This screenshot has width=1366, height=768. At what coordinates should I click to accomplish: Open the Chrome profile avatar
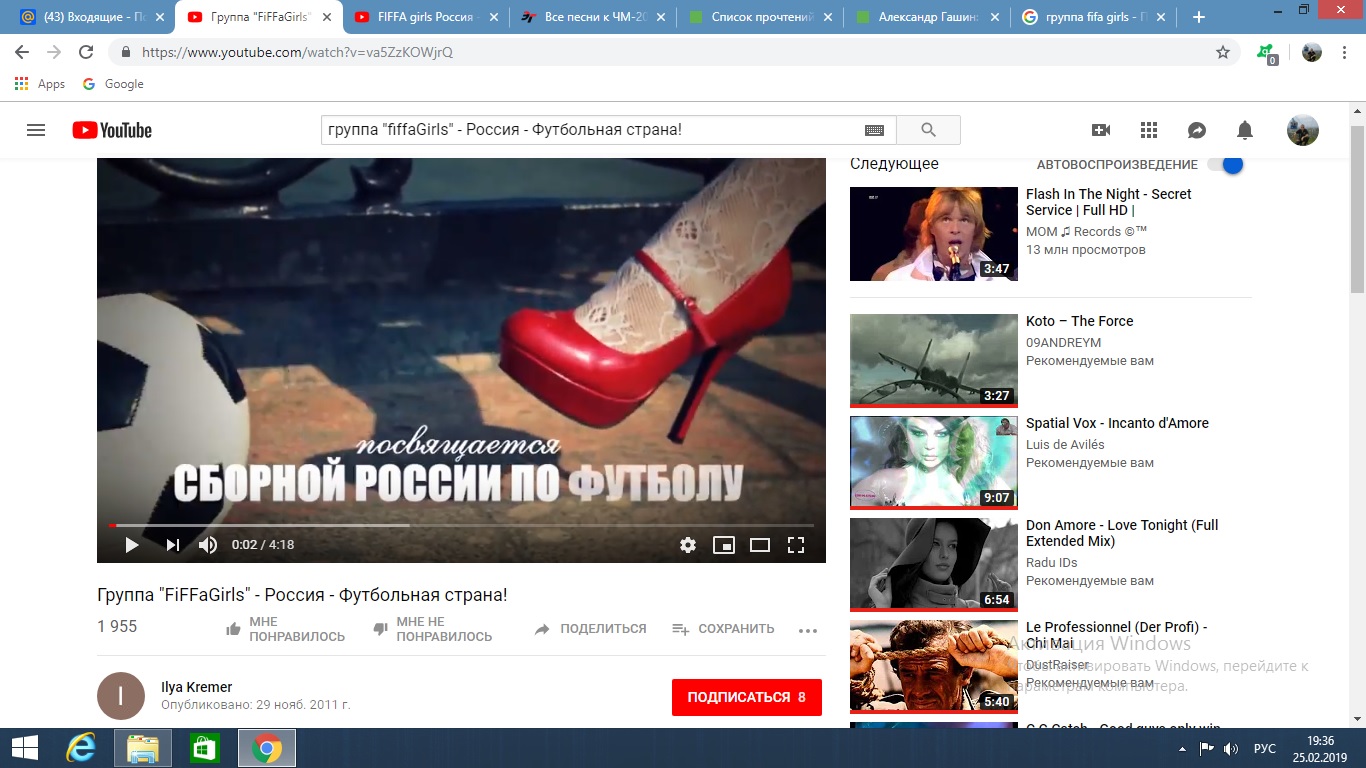[x=1312, y=52]
